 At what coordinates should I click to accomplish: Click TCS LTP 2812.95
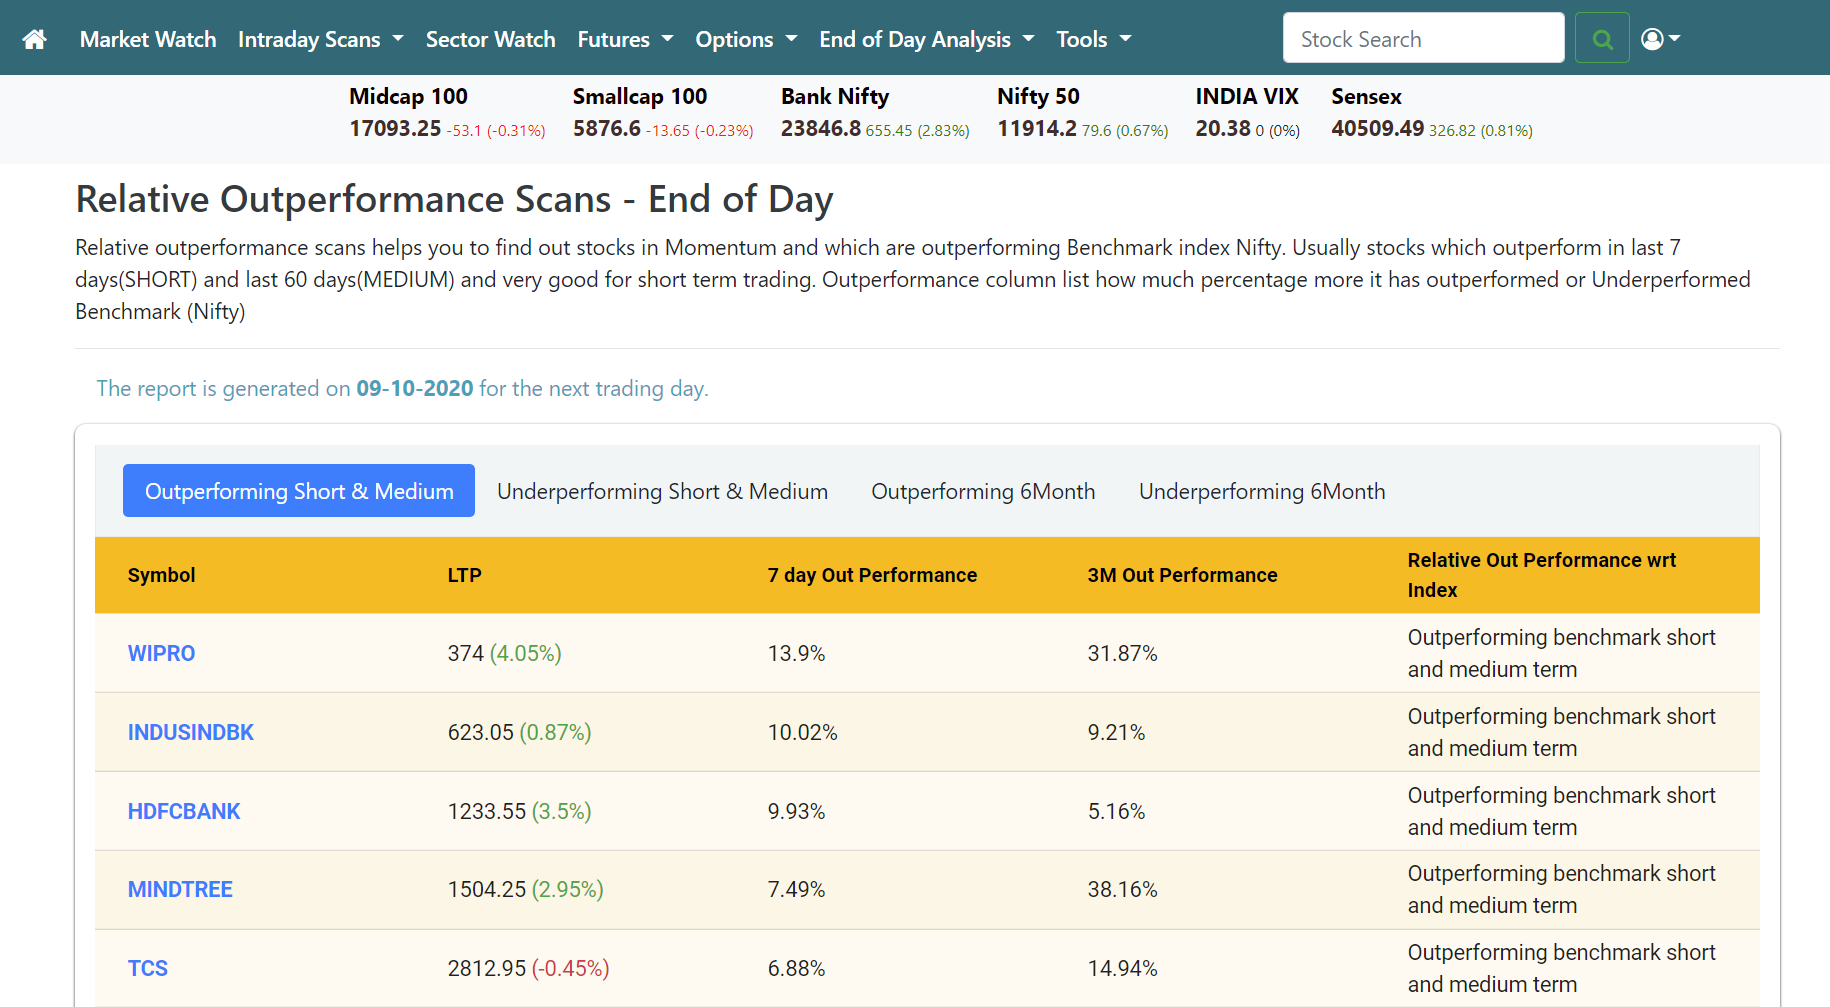[x=487, y=968]
